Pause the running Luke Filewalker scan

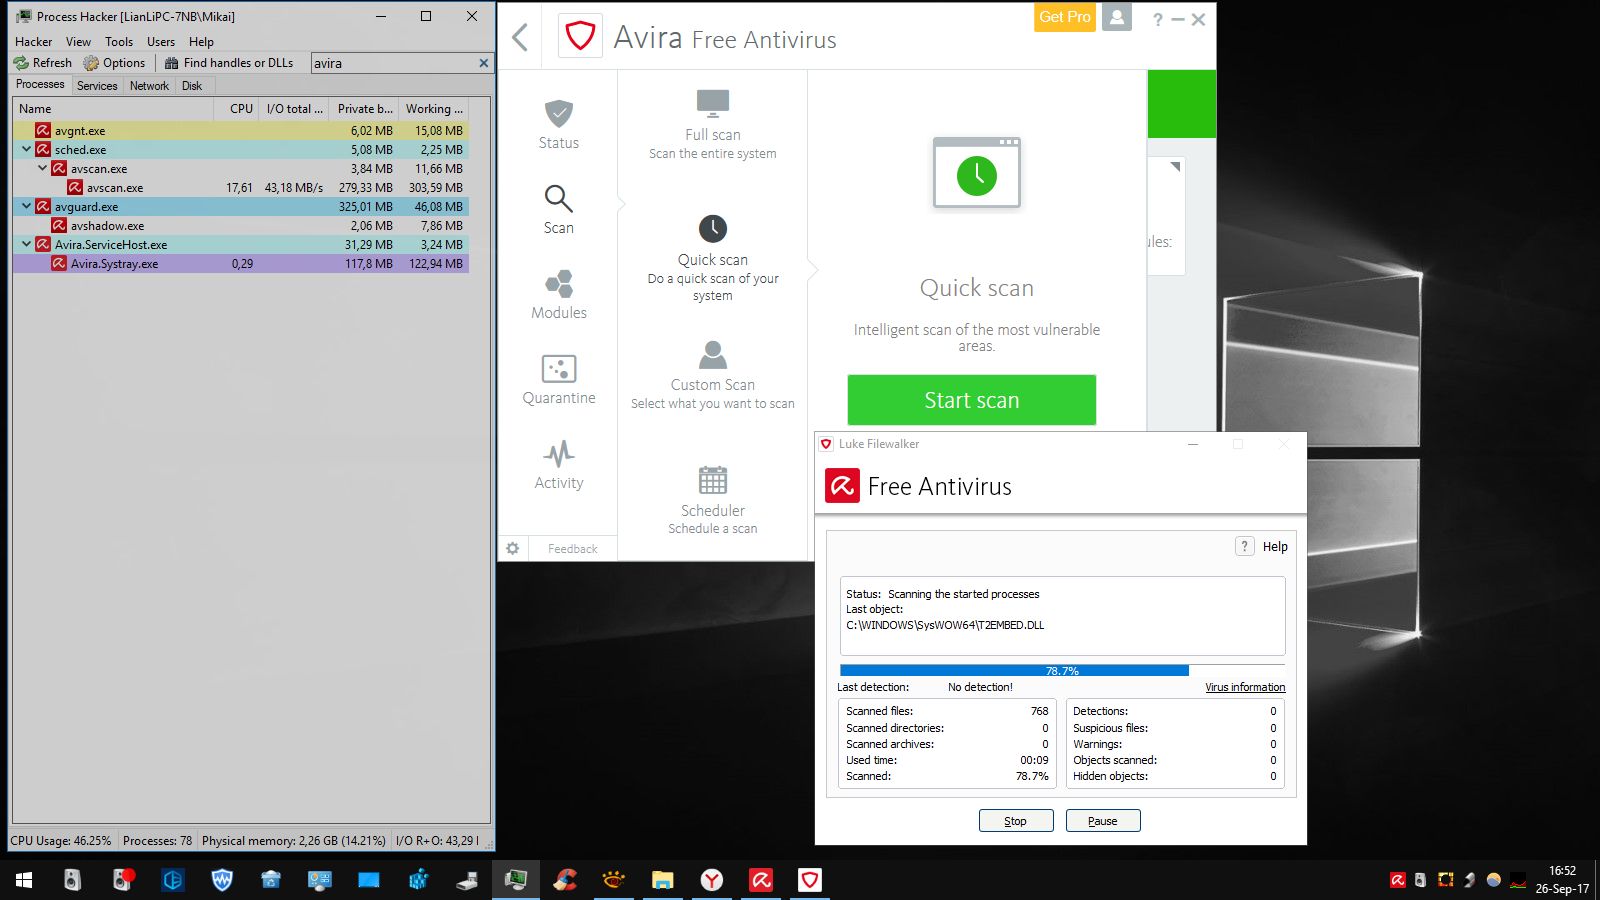coord(1103,821)
